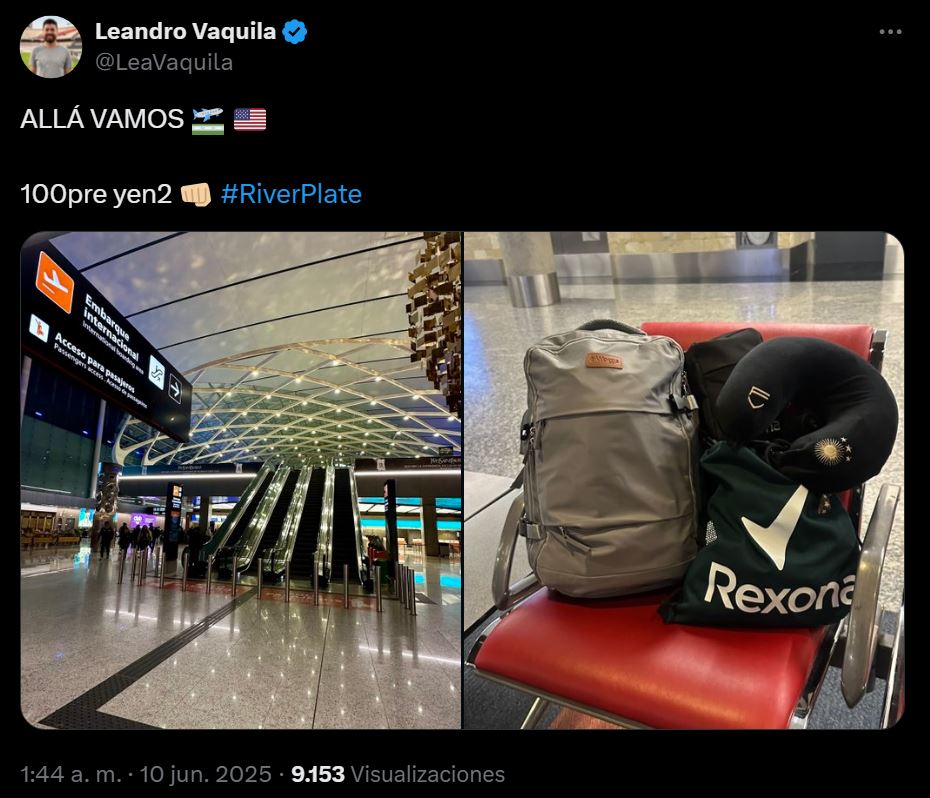Click Leandro Vaquila's profile avatar

click(50, 47)
